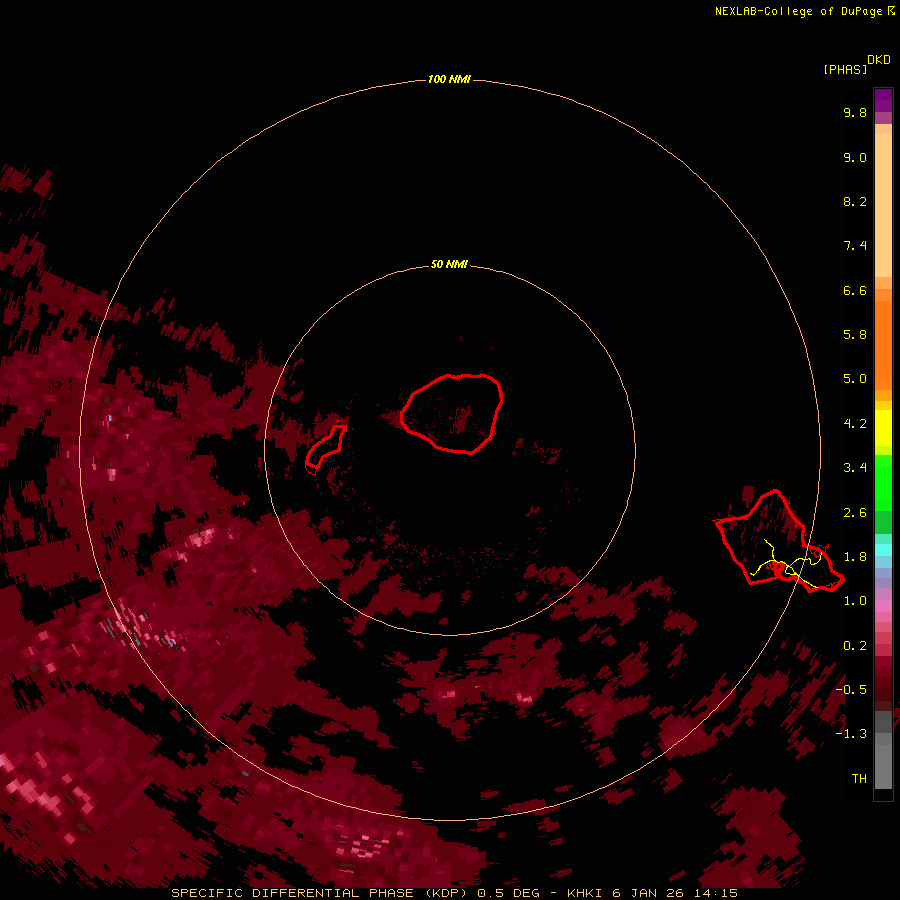Click the 7.4 scale value
Viewport: 900px width, 900px height.
855,246
